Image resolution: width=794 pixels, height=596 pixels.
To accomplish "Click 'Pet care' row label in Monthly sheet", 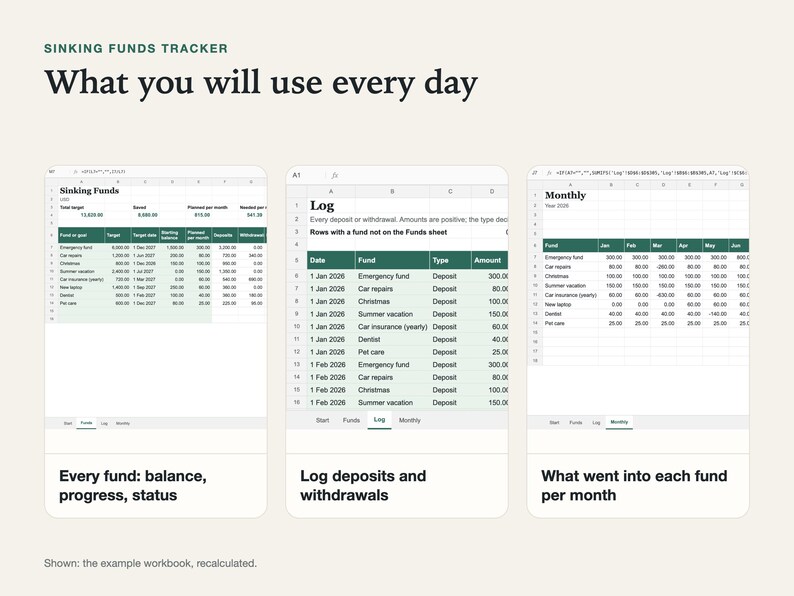I will pyautogui.click(x=554, y=323).
